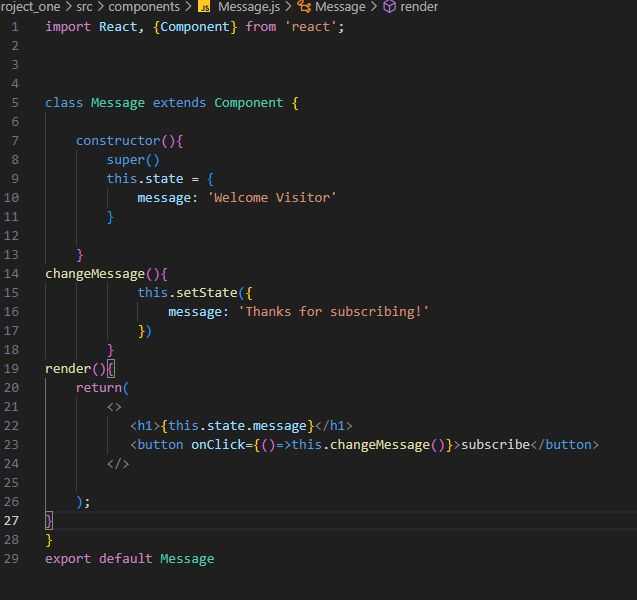Click the Message class symbol icon in breadcrumb
Viewport: 637px width, 600px height.
coord(304,6)
